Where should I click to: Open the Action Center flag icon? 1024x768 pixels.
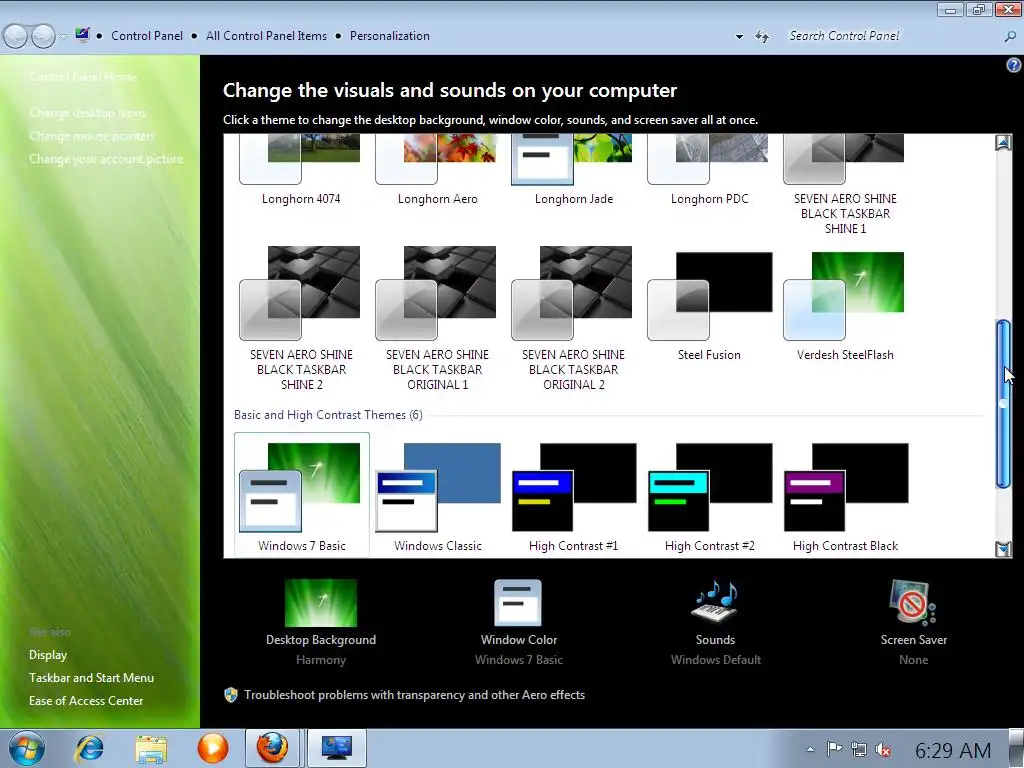point(835,749)
